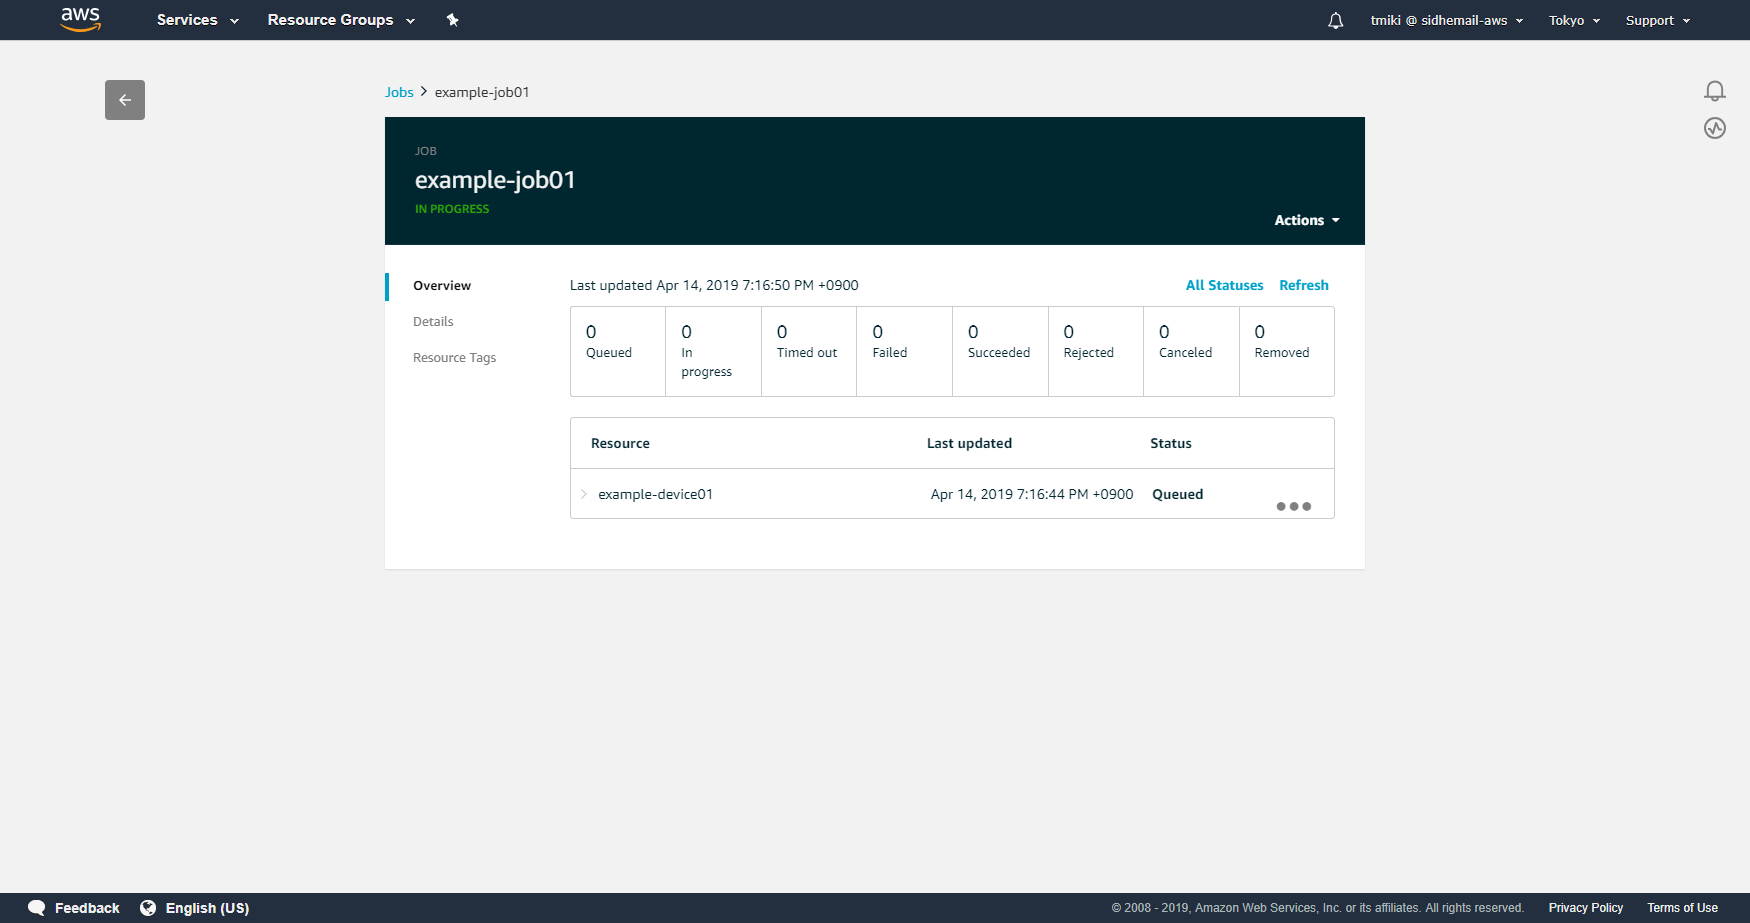Click the example-job01 job title

(x=495, y=180)
